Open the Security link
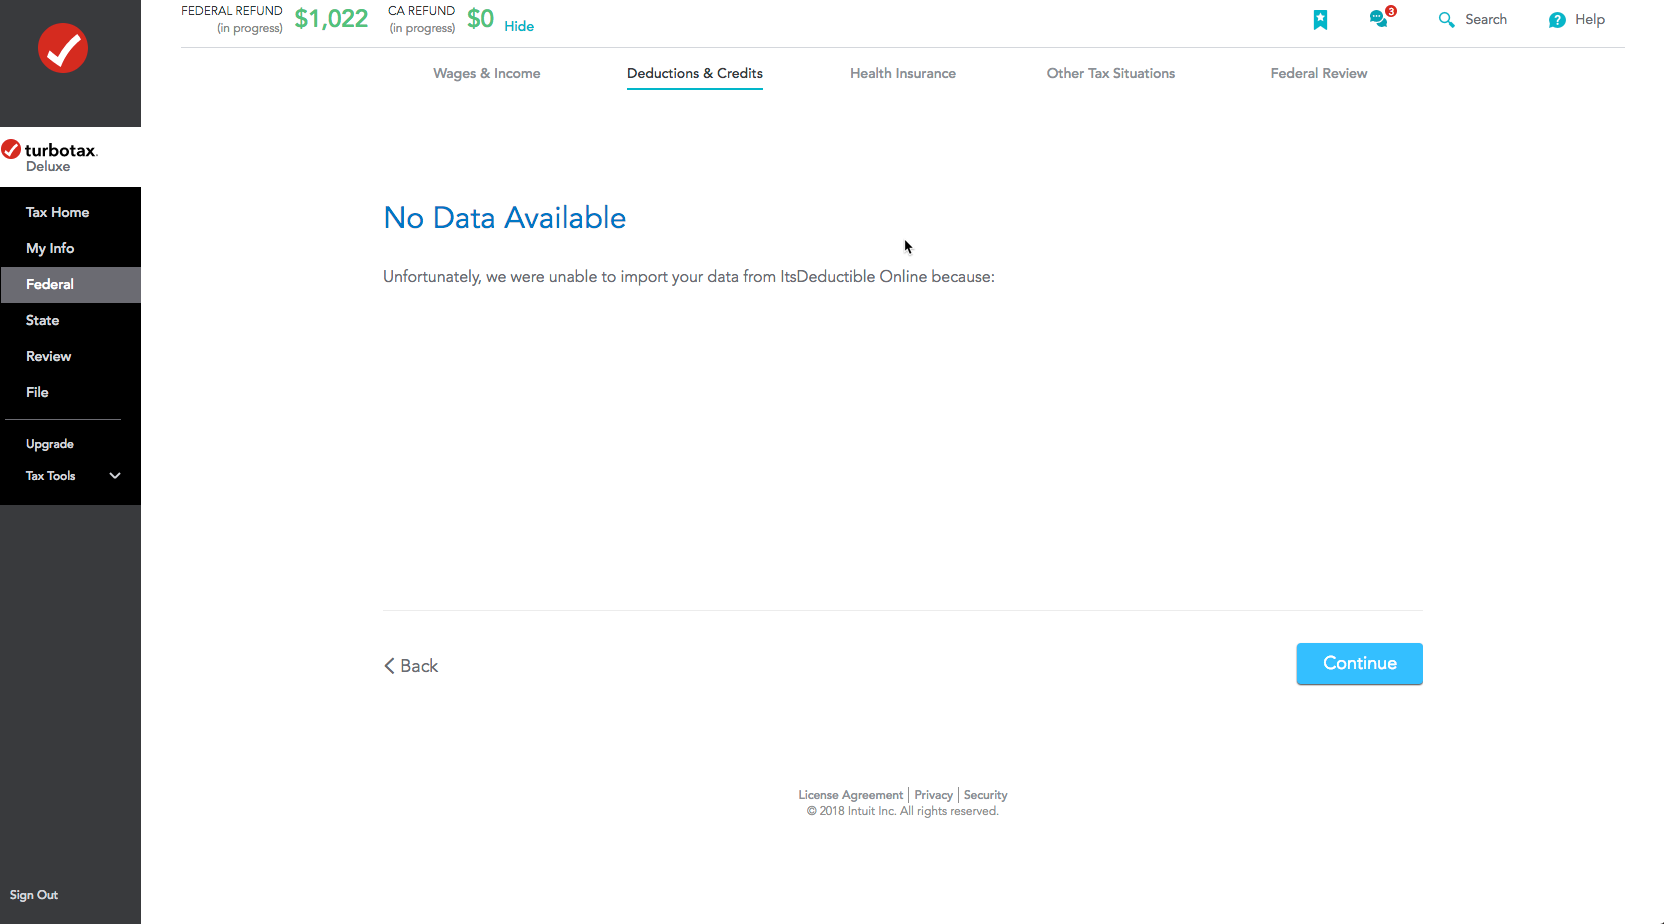 985,795
